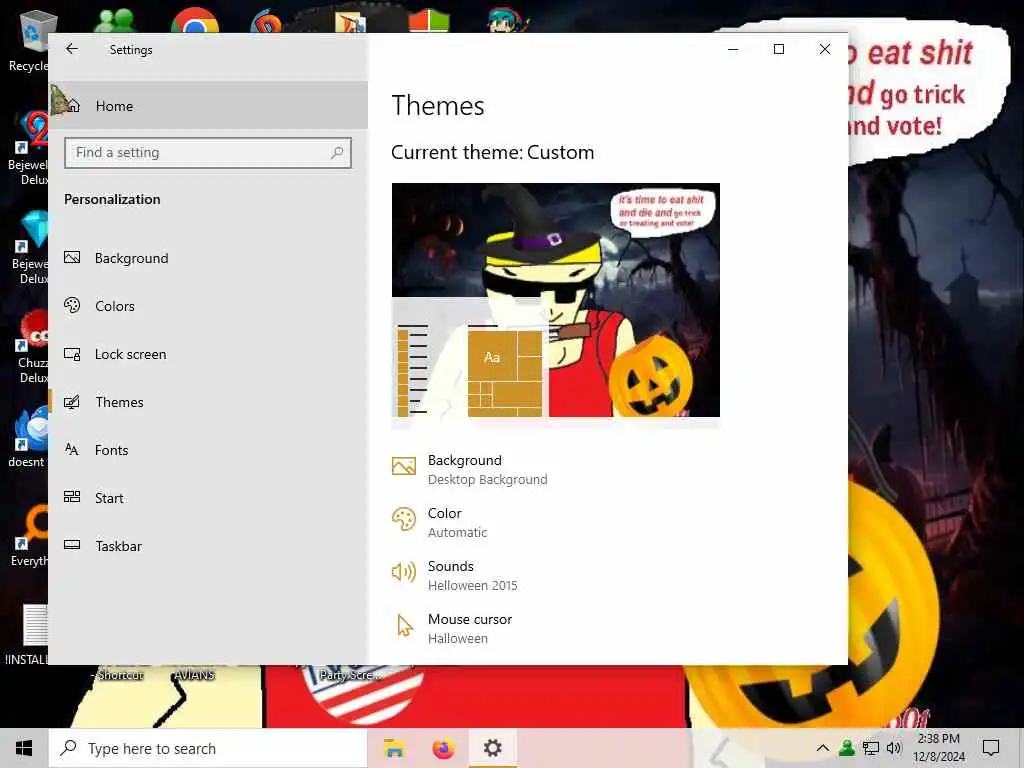Open the notification center icon
The width and height of the screenshot is (1024, 768).
991,748
